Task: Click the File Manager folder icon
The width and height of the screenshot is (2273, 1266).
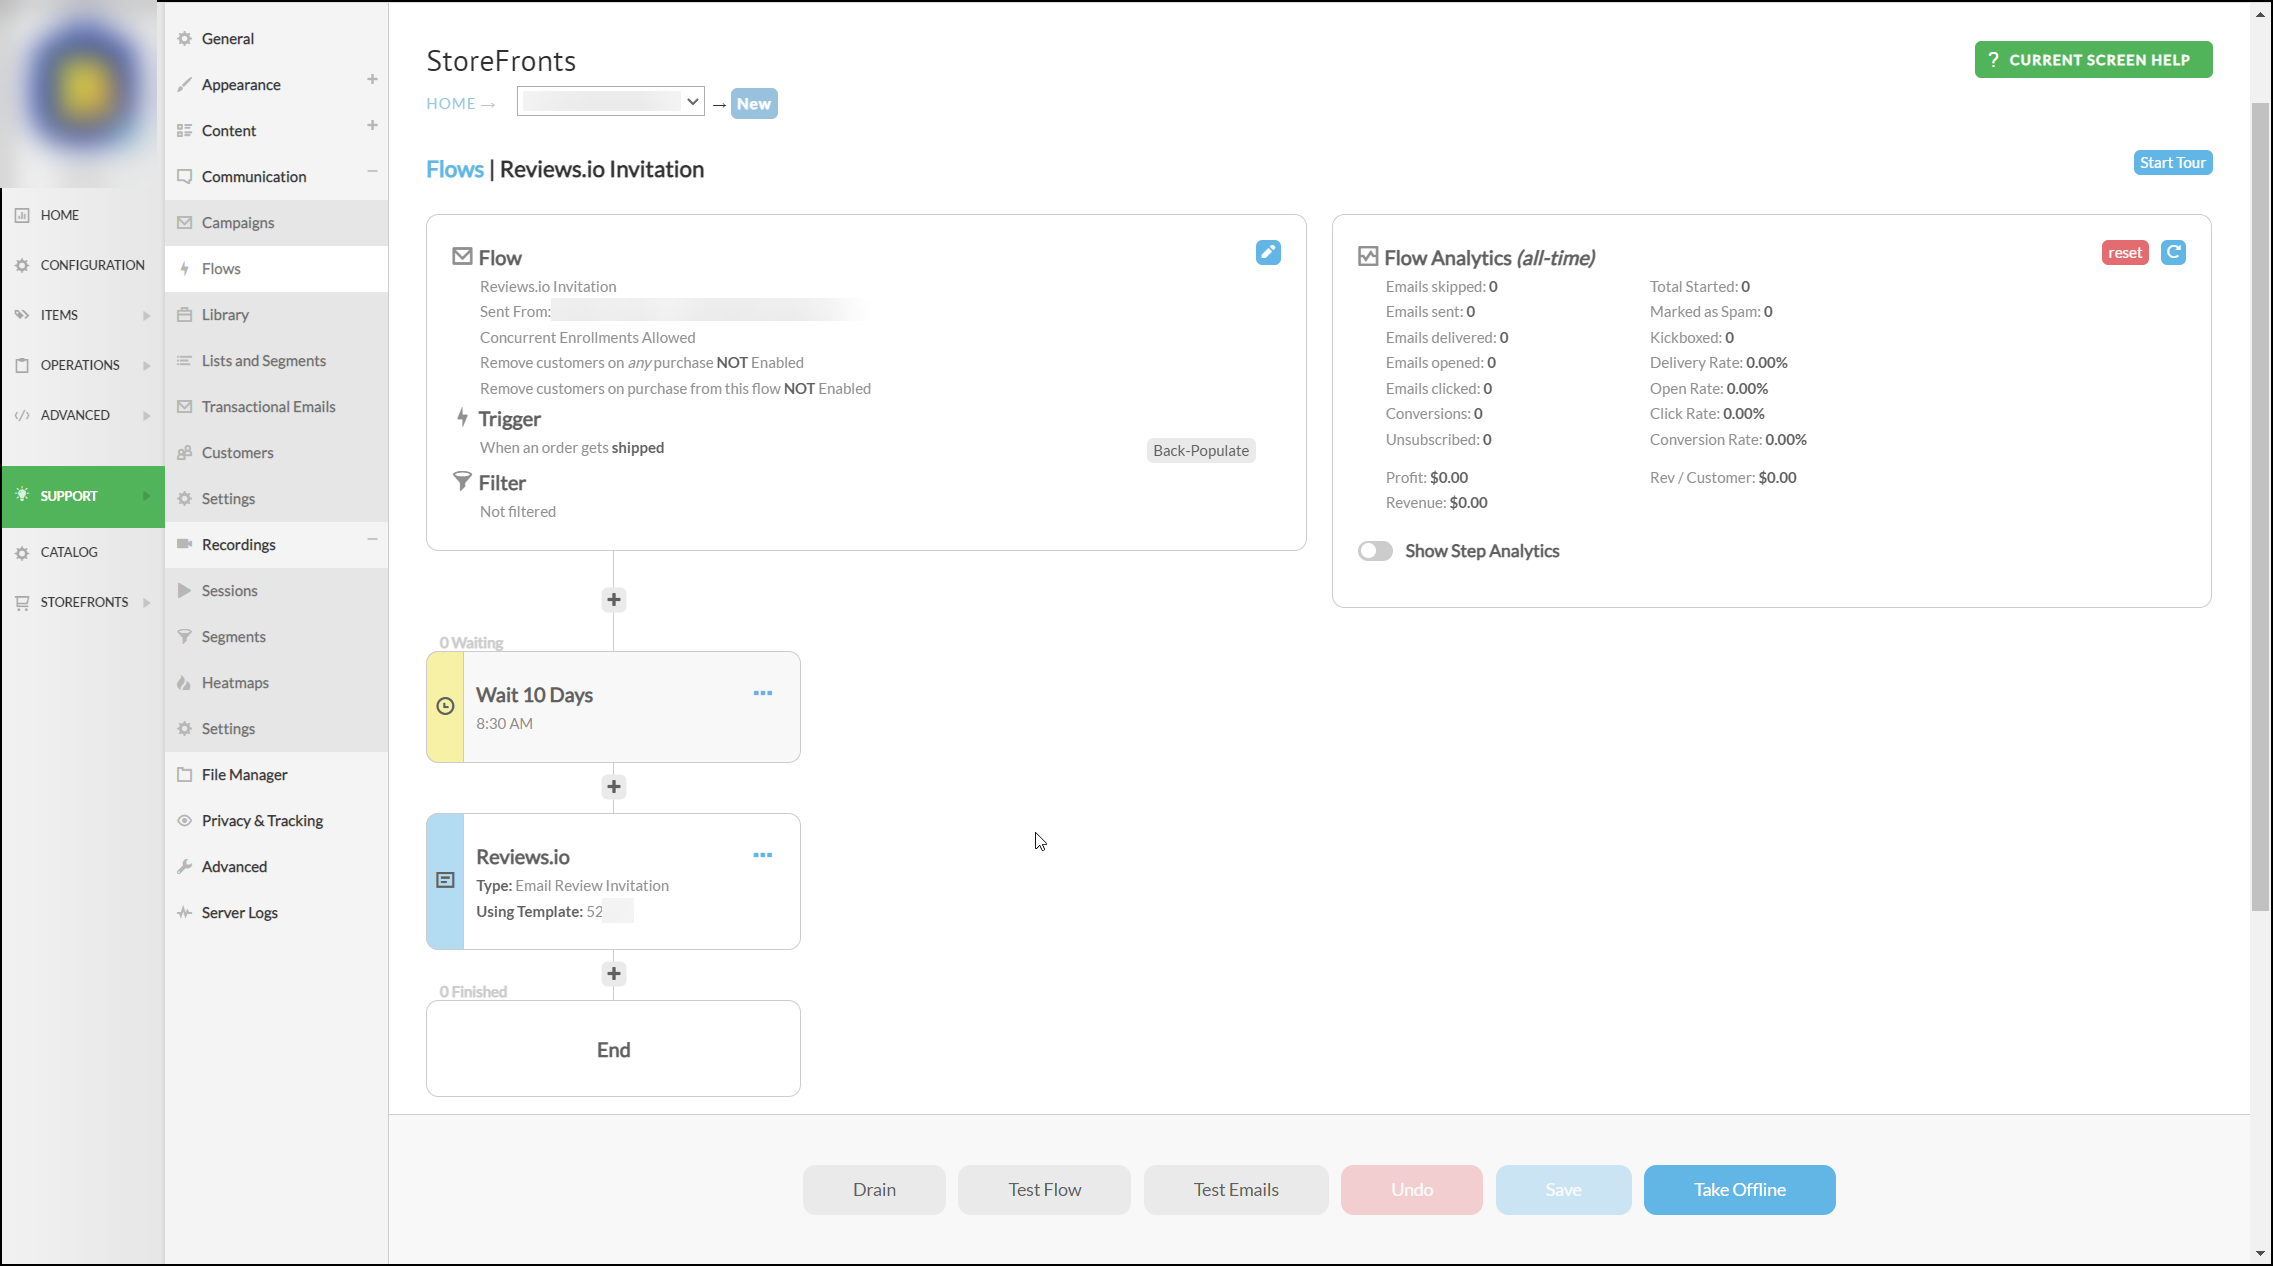Action: (x=185, y=775)
